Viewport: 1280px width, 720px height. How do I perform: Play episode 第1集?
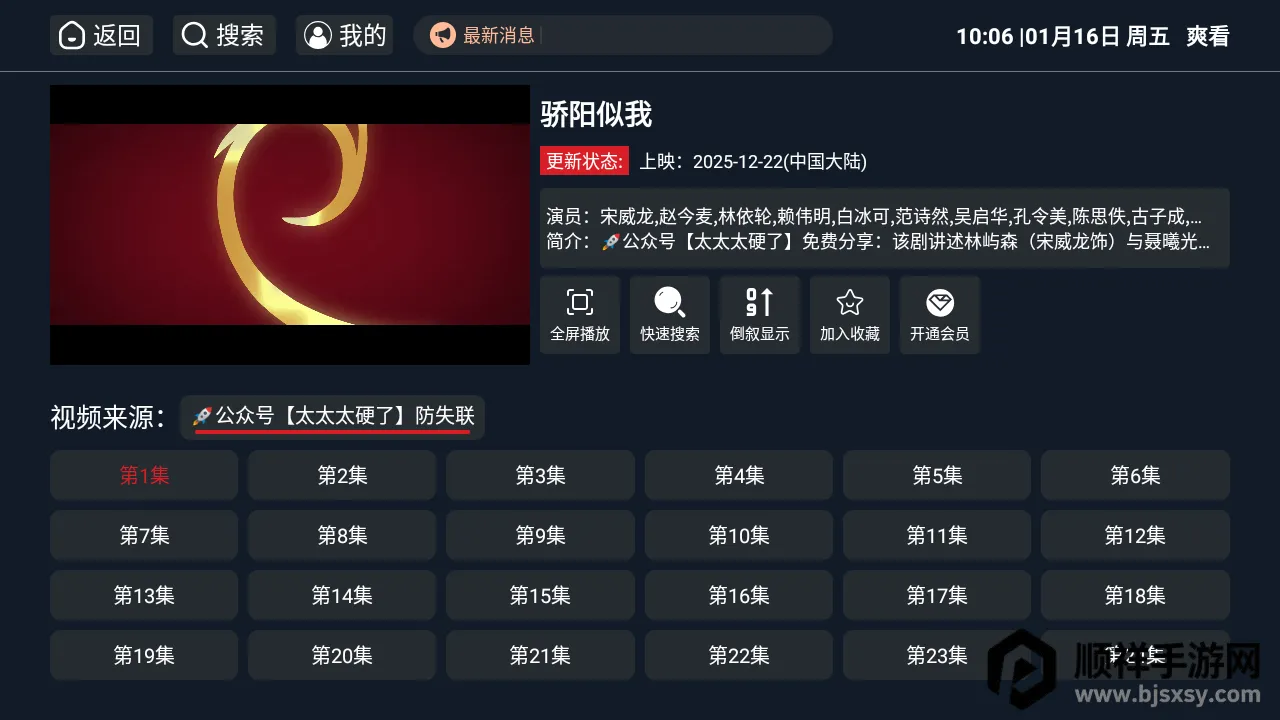144,476
